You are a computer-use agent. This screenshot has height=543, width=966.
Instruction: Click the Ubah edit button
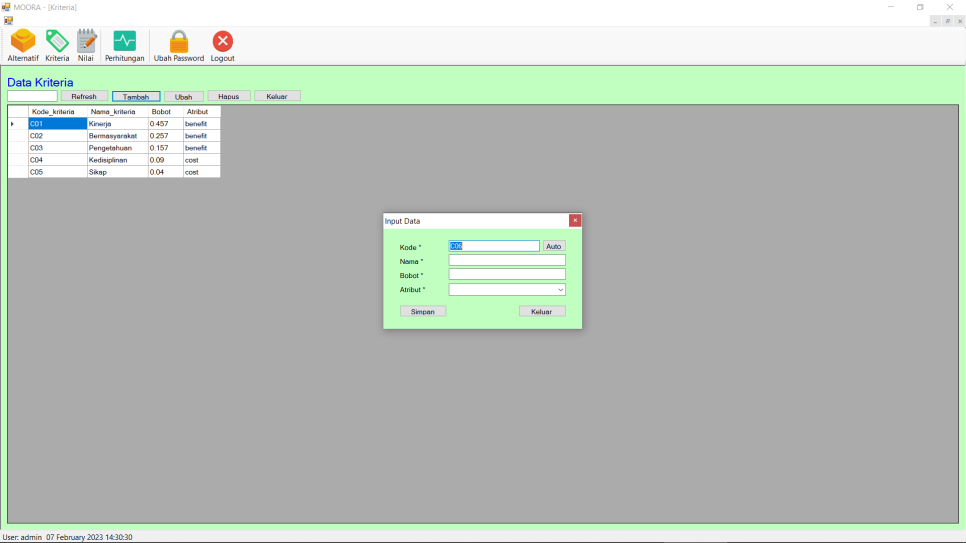click(184, 96)
